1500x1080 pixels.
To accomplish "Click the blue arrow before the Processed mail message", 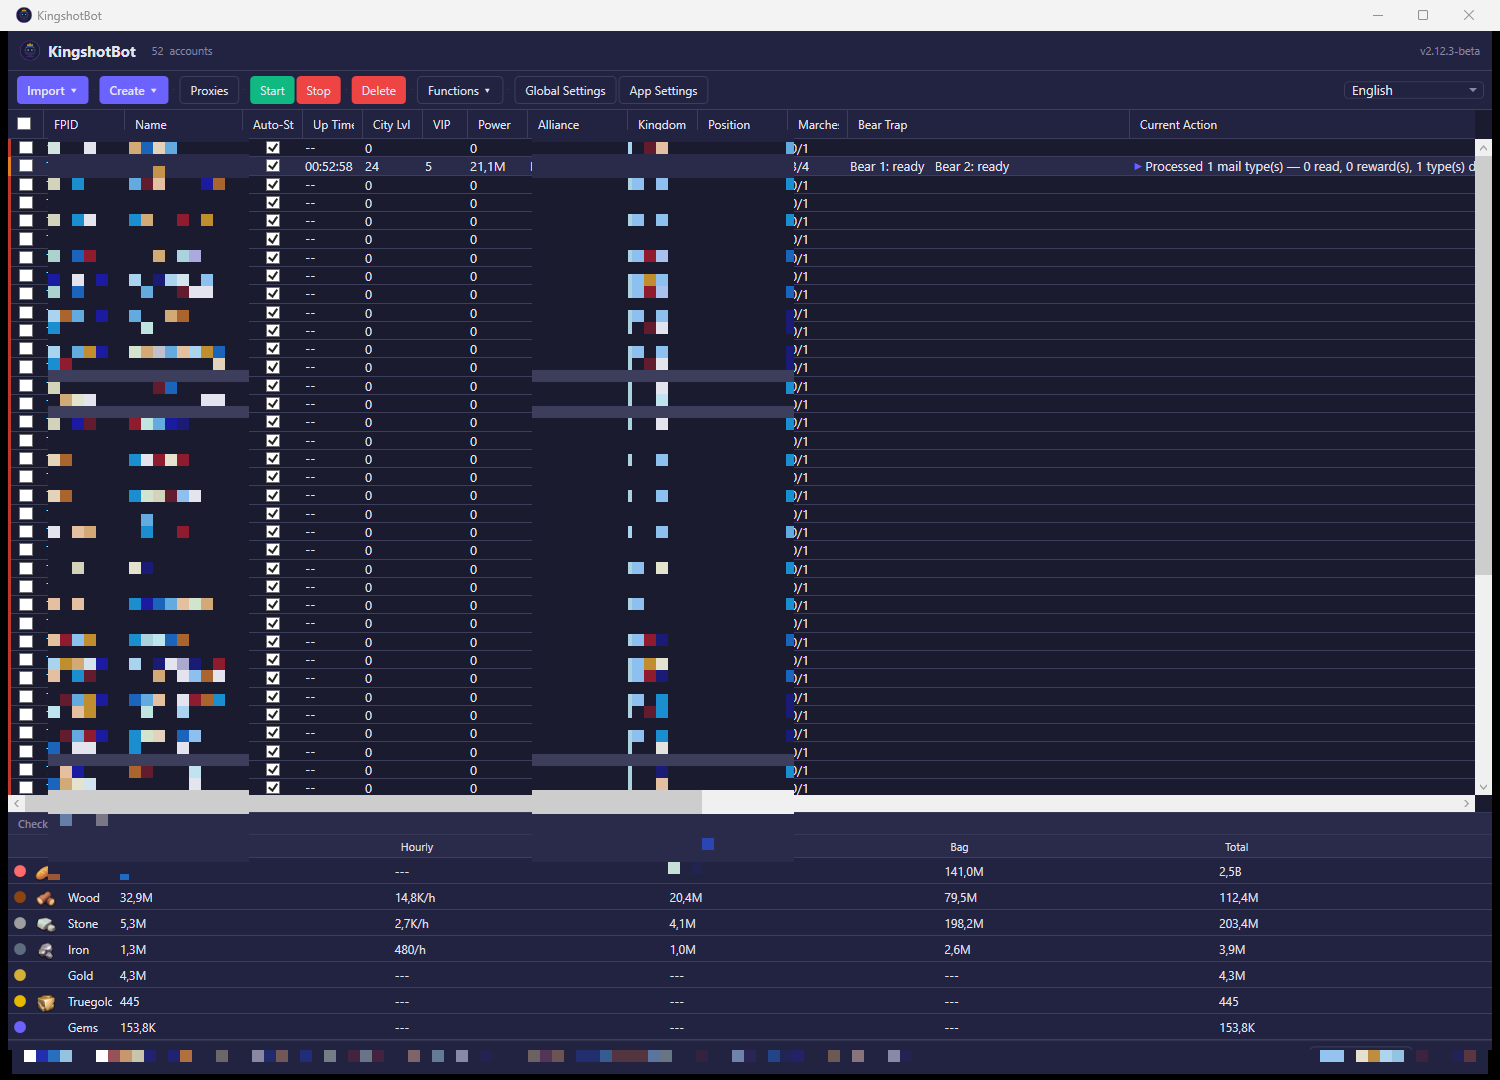I will 1137,167.
